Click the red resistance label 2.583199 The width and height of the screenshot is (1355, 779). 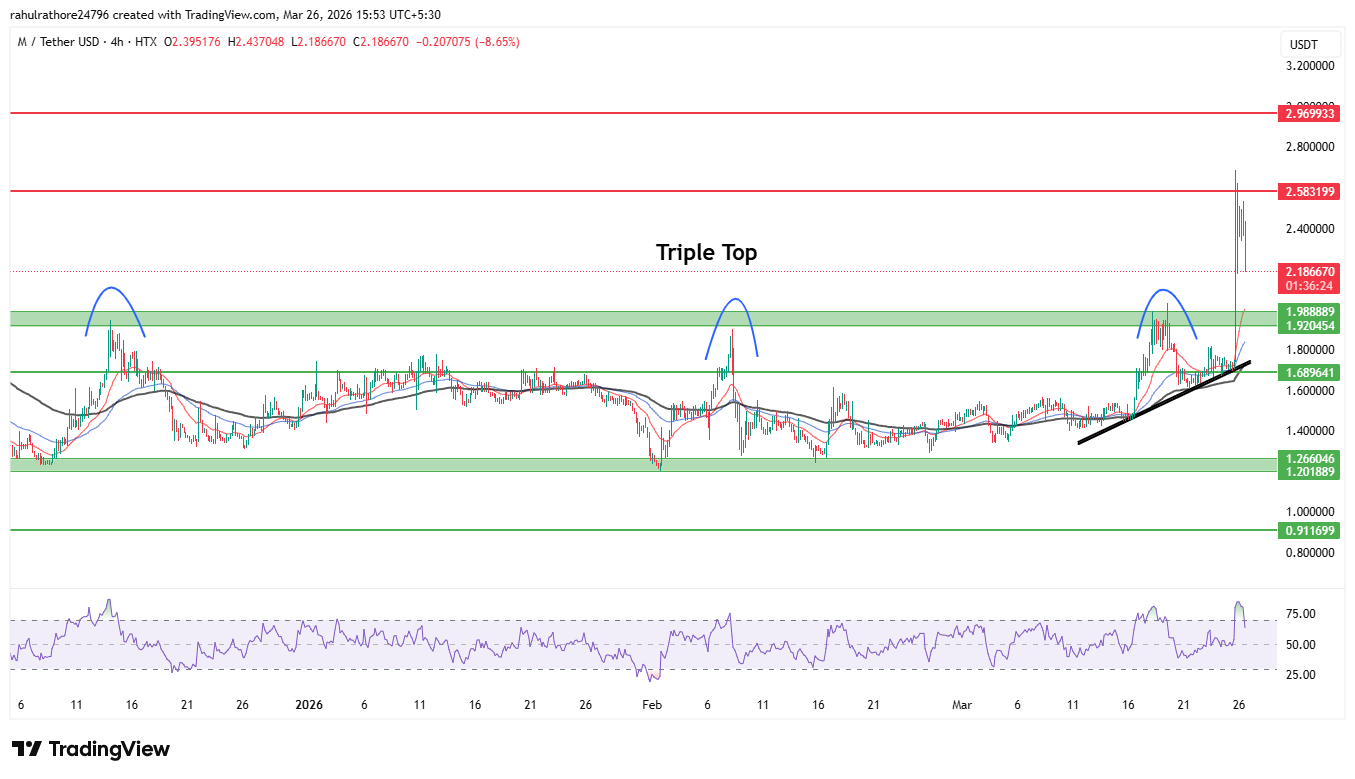coord(1309,190)
